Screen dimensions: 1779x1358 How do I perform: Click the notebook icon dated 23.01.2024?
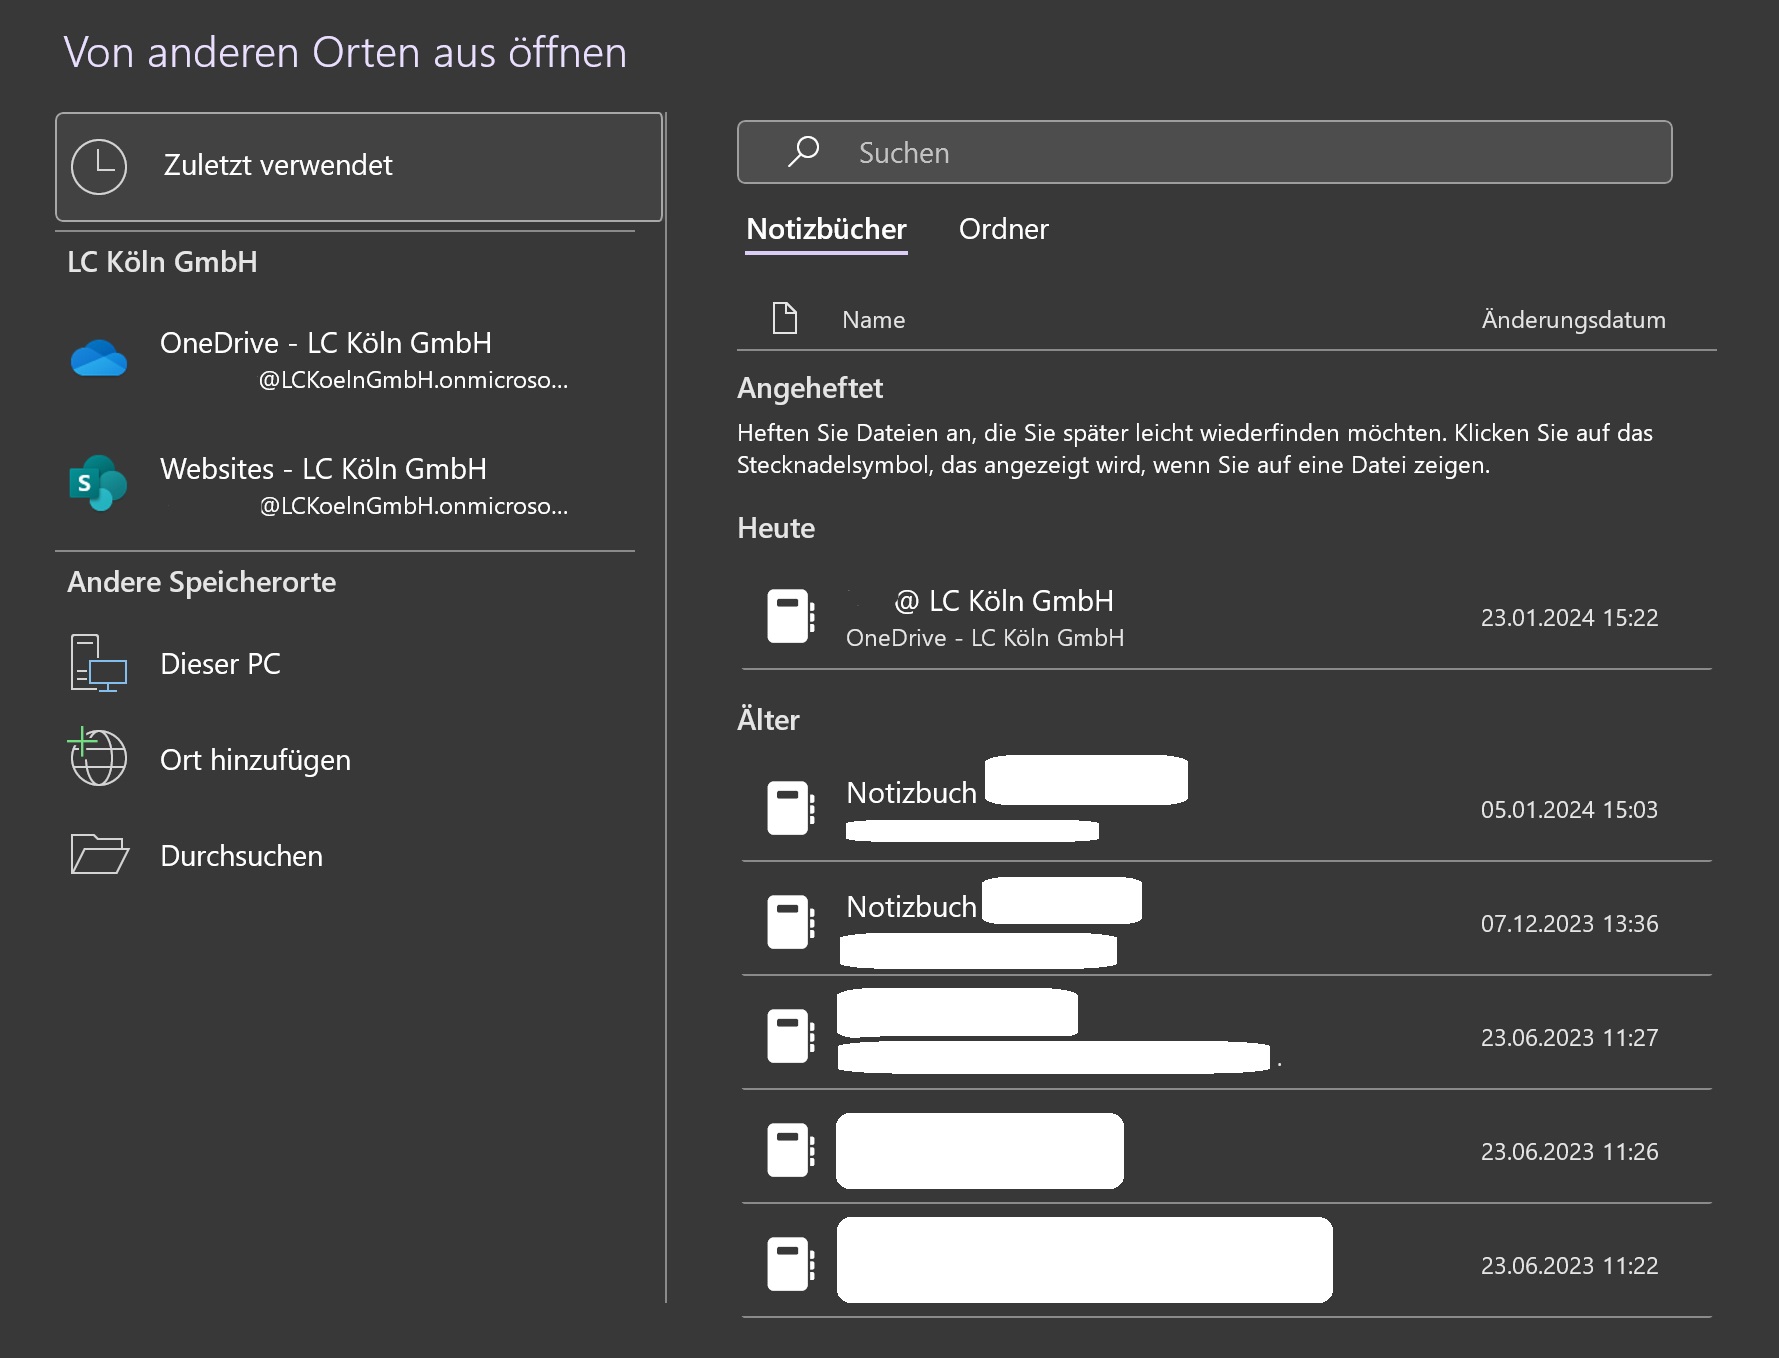click(790, 616)
